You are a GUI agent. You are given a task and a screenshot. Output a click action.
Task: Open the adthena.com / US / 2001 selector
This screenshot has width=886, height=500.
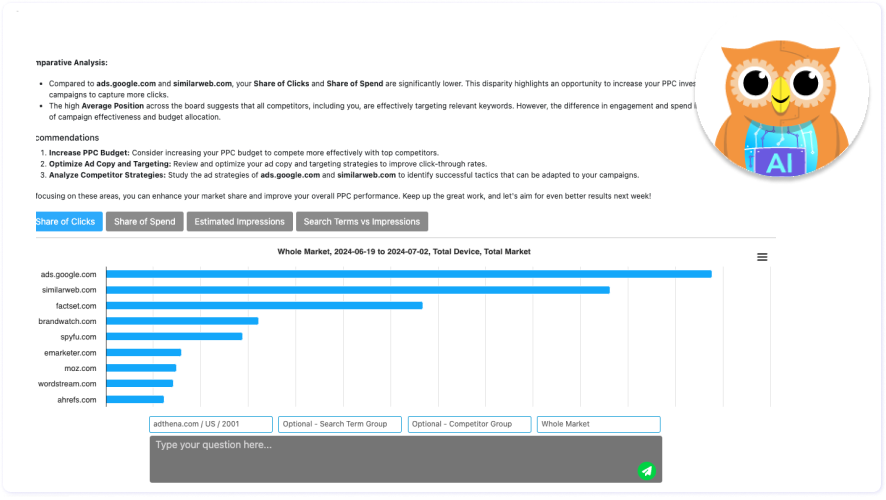tap(211, 424)
